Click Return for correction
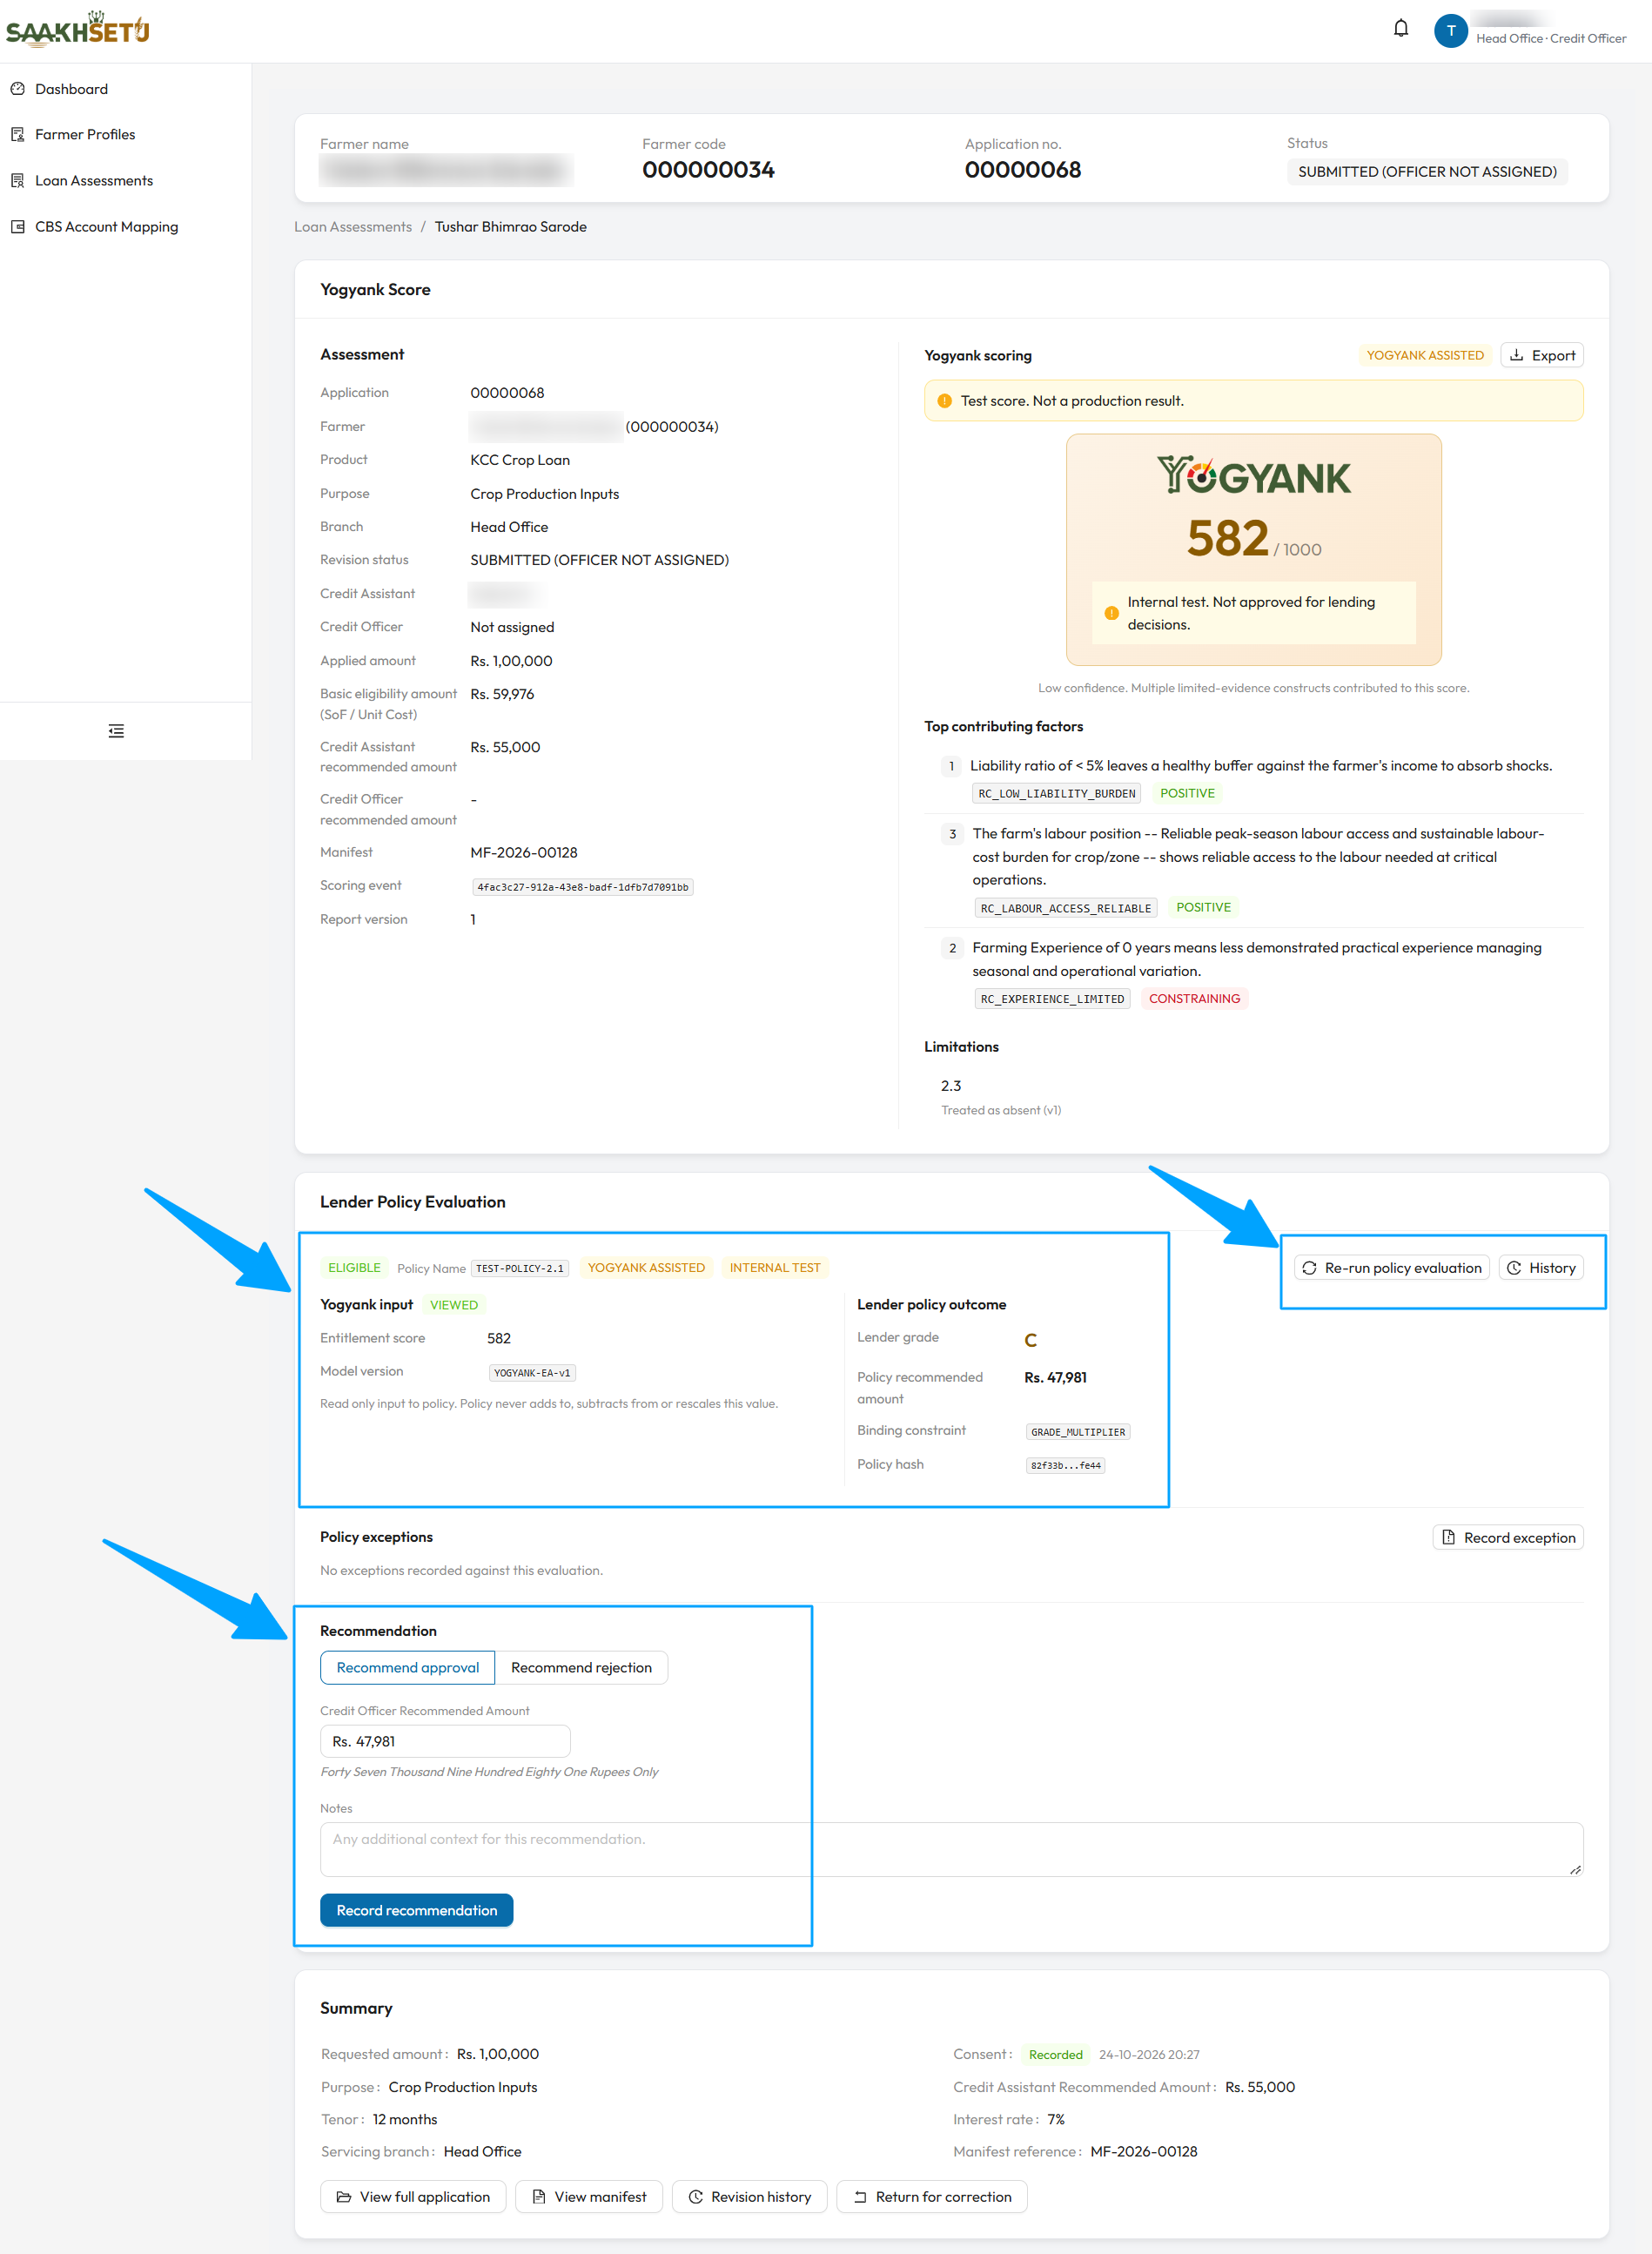Screen dimensions: 1652x2254 [x=932, y=2197]
